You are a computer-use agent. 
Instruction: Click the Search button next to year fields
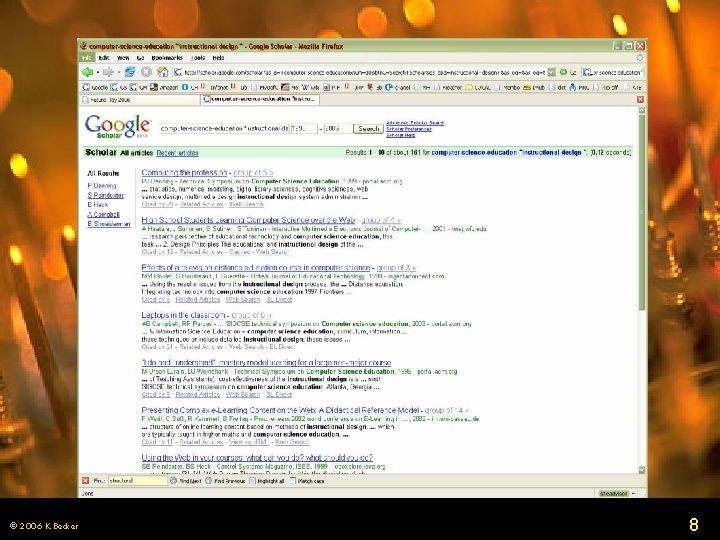click(x=368, y=129)
